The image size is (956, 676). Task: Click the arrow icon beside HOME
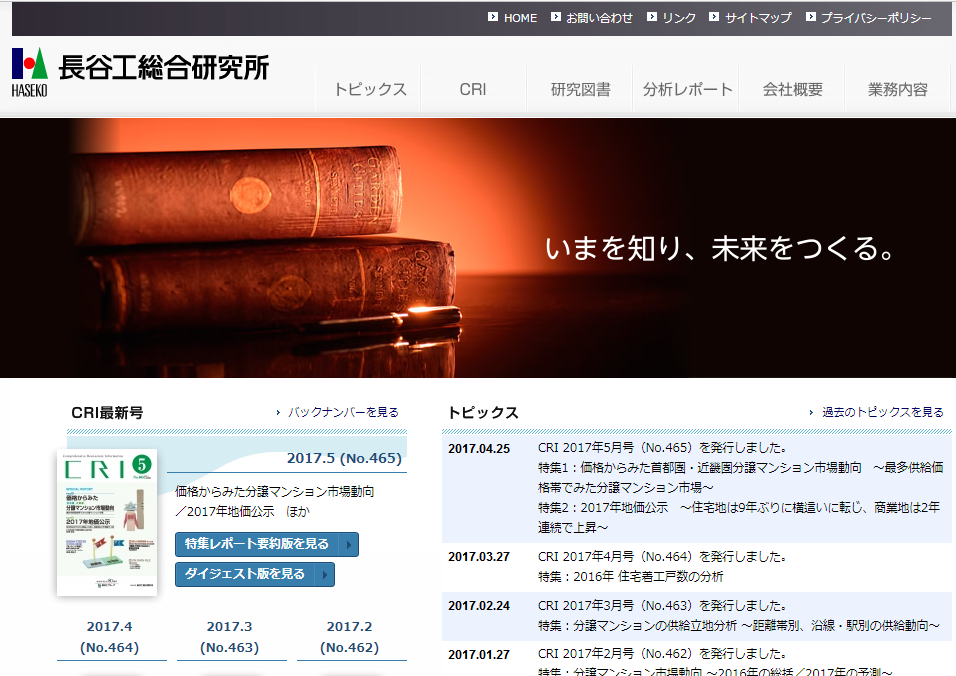click(493, 17)
